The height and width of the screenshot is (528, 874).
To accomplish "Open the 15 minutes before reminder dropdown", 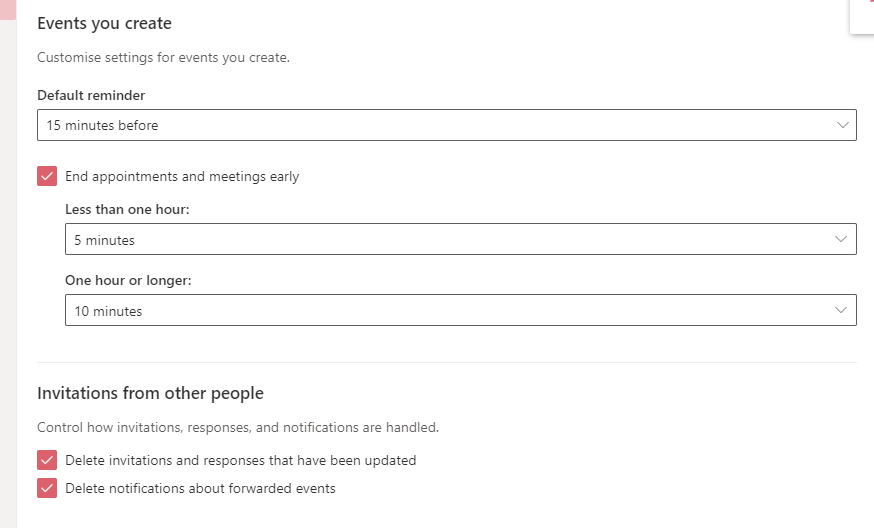I will [446, 125].
